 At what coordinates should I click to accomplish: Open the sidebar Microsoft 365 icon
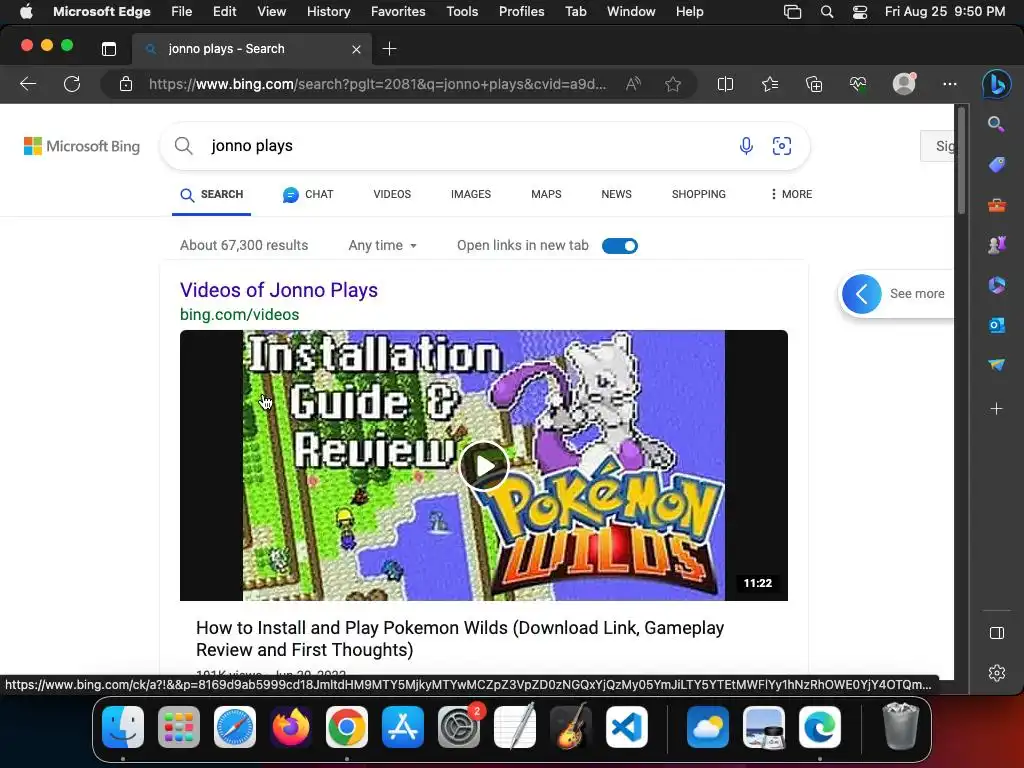[997, 285]
